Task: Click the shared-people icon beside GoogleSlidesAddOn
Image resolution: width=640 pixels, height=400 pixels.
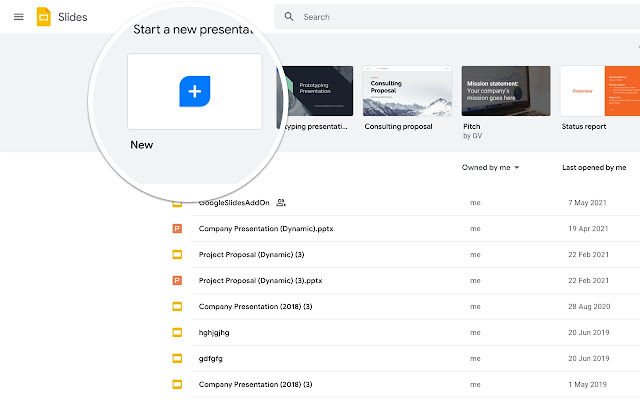Action: click(x=281, y=202)
